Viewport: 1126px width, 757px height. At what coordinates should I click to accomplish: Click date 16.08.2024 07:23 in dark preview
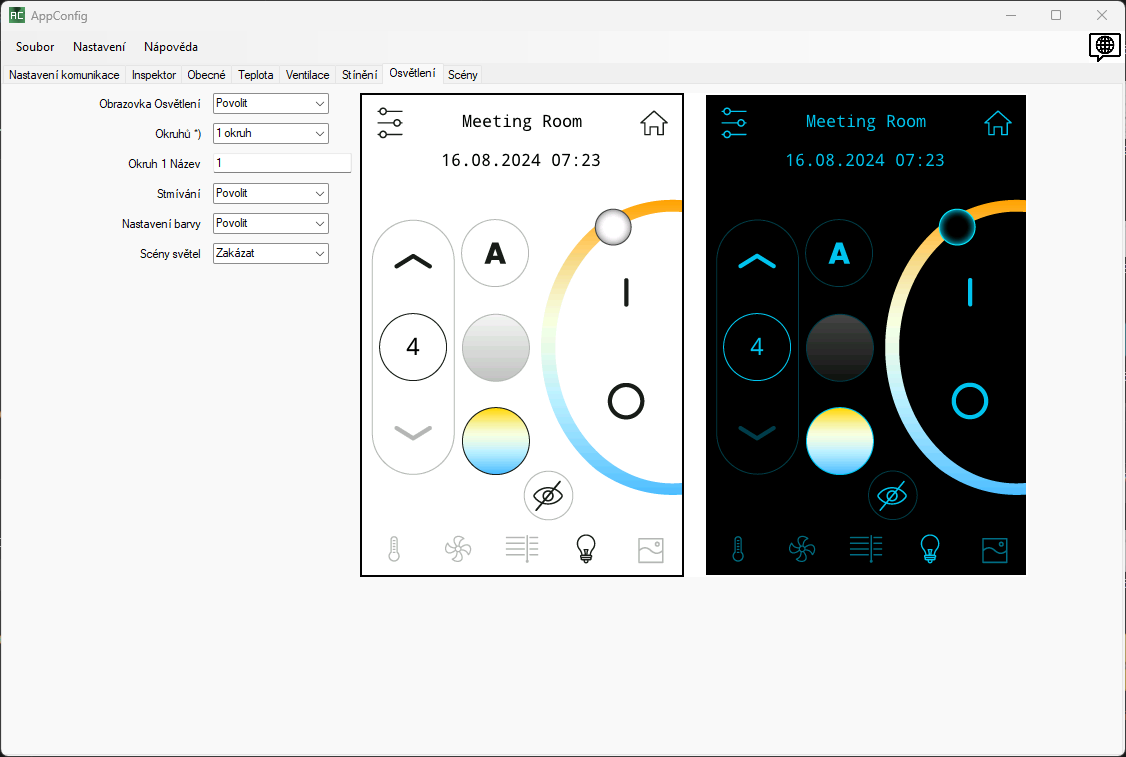[865, 160]
